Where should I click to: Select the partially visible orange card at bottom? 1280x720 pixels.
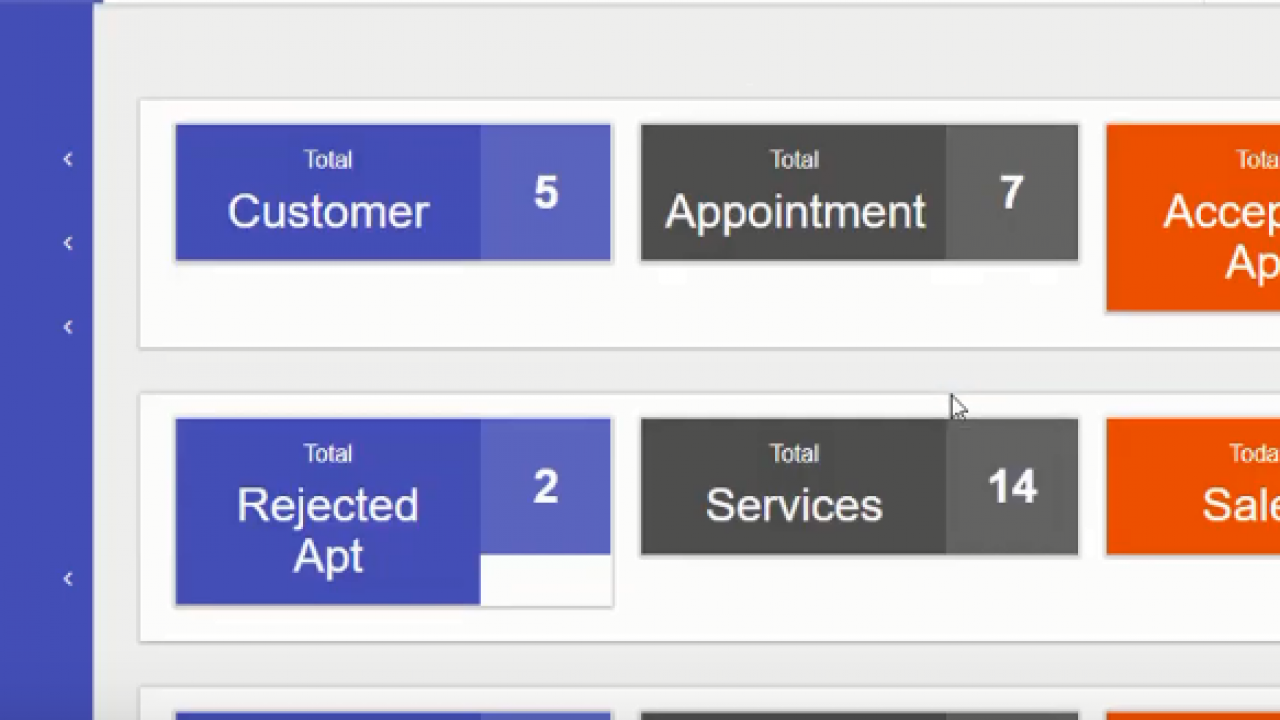[1193, 716]
